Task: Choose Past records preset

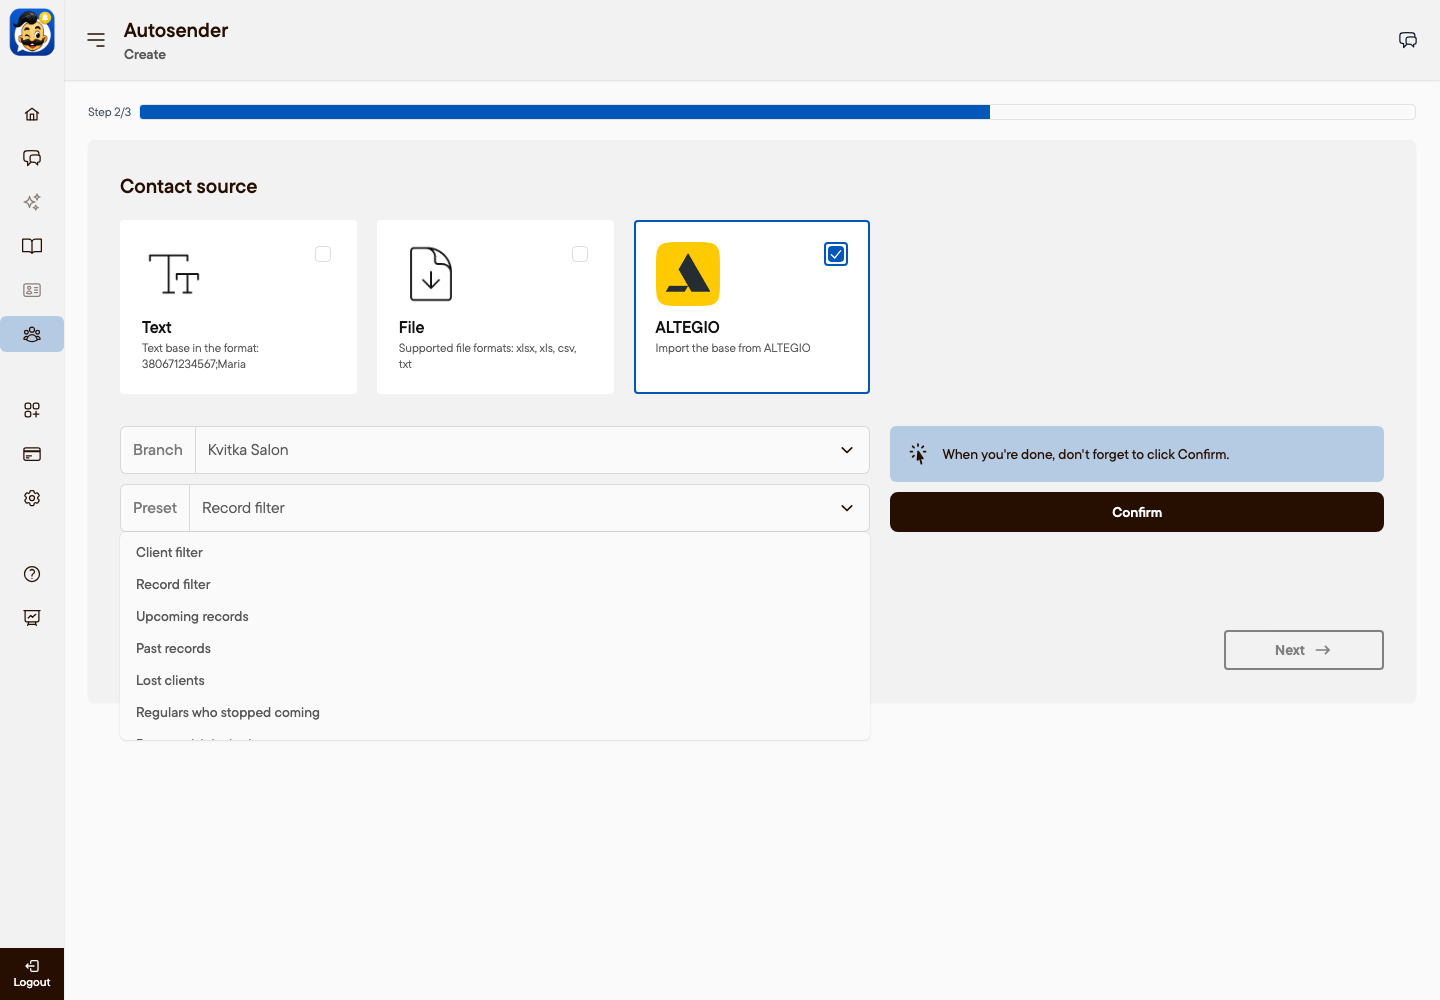Action: (x=495, y=648)
